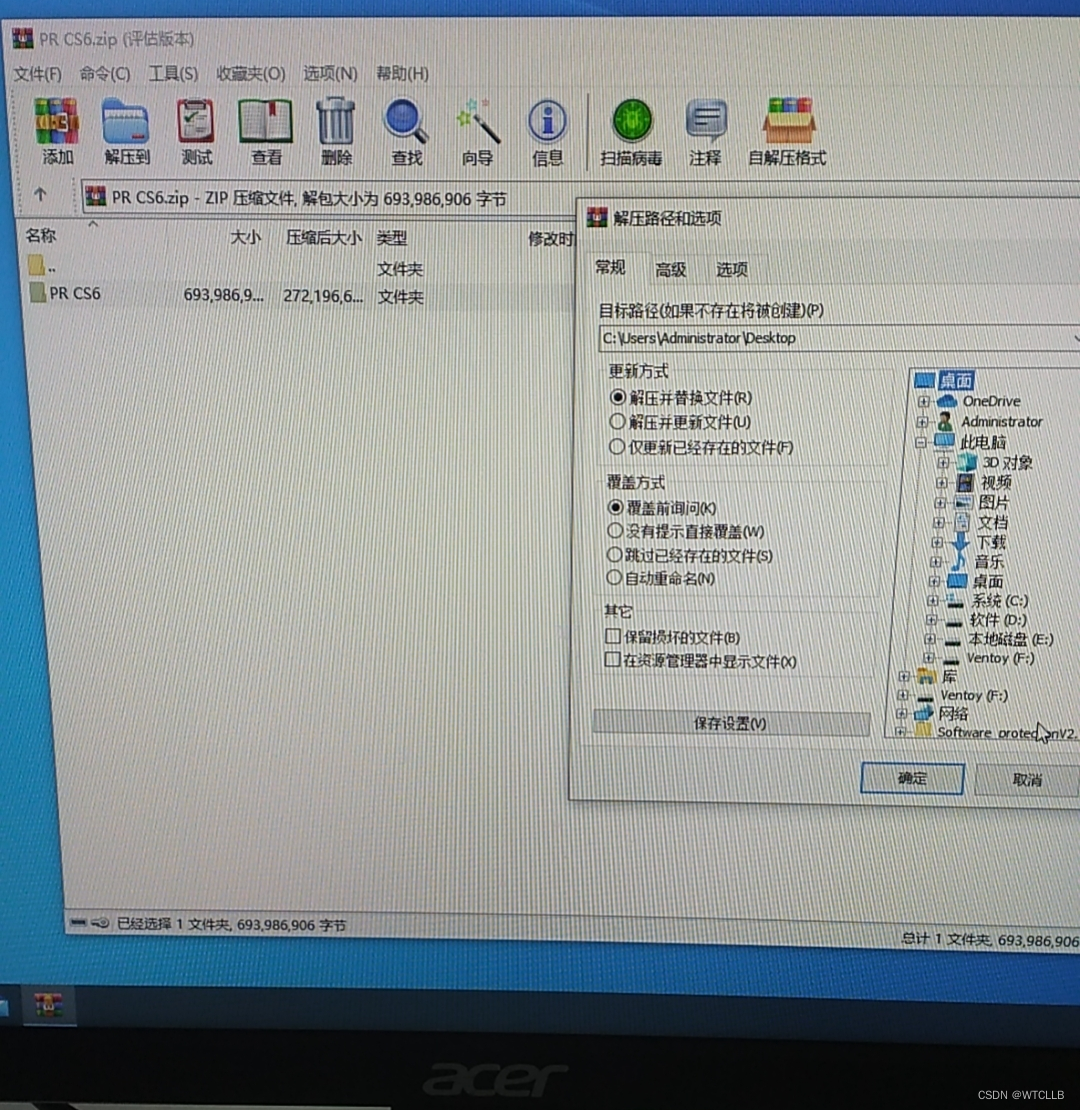Click the WinRAR icon in the taskbar

[48, 1005]
